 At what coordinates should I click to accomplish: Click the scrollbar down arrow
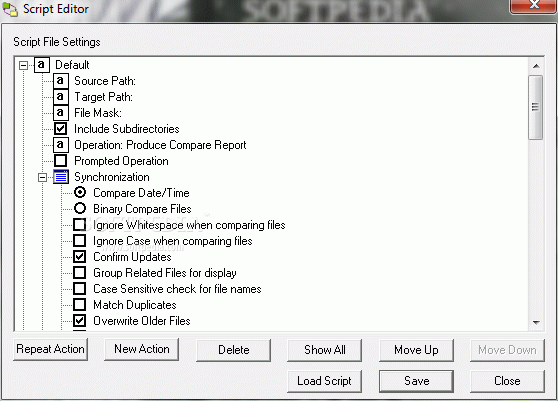click(x=536, y=323)
